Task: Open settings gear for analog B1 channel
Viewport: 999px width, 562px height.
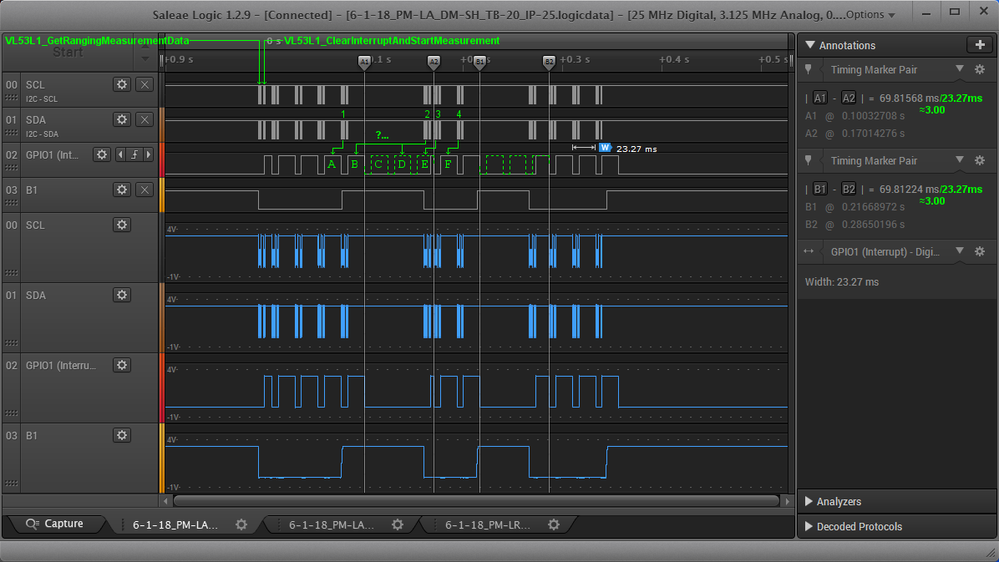Action: pos(122,435)
